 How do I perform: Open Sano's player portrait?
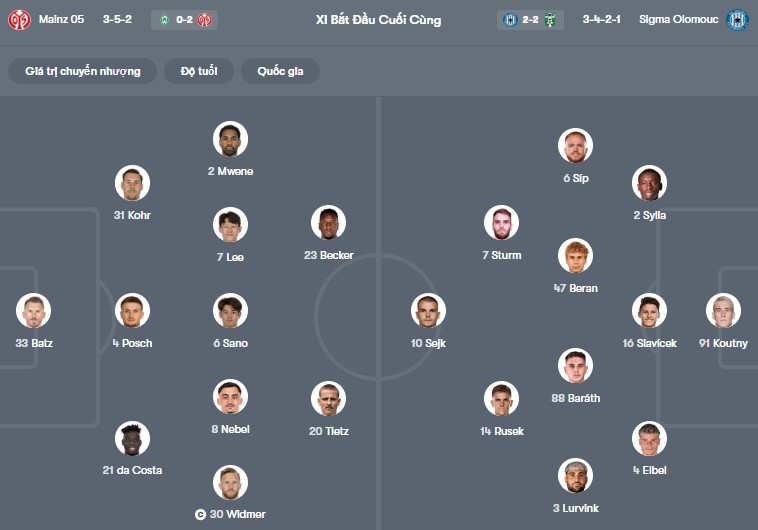pos(230,311)
